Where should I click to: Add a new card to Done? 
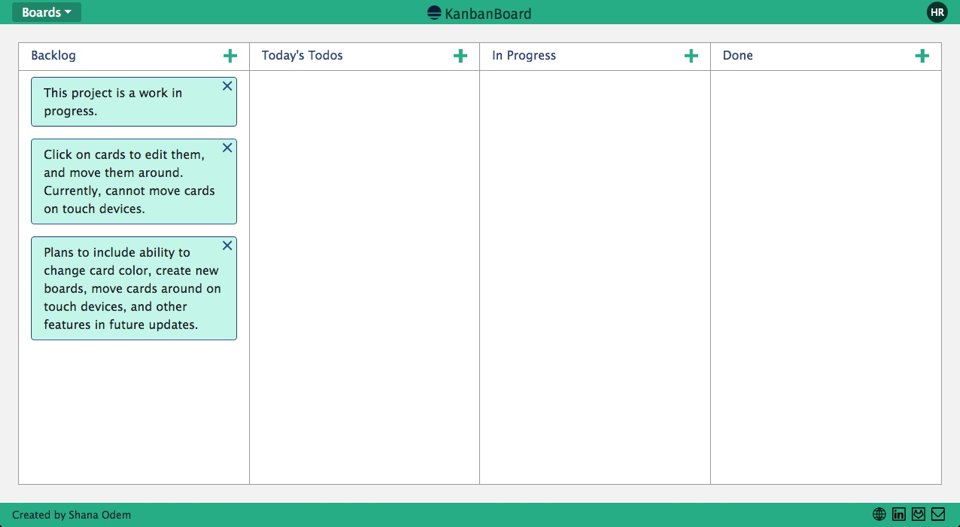coord(922,56)
